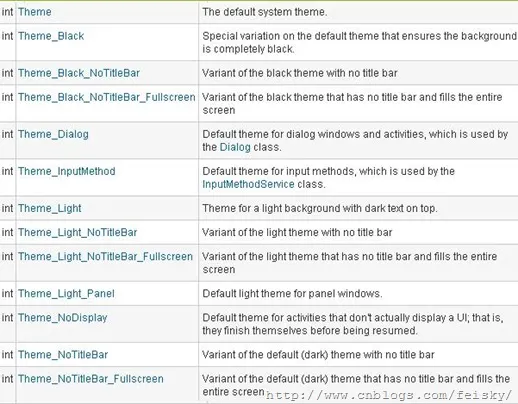Select the 'int' cell beside Theme_Light_Panel
The height and width of the screenshot is (404, 518).
(x=7, y=294)
